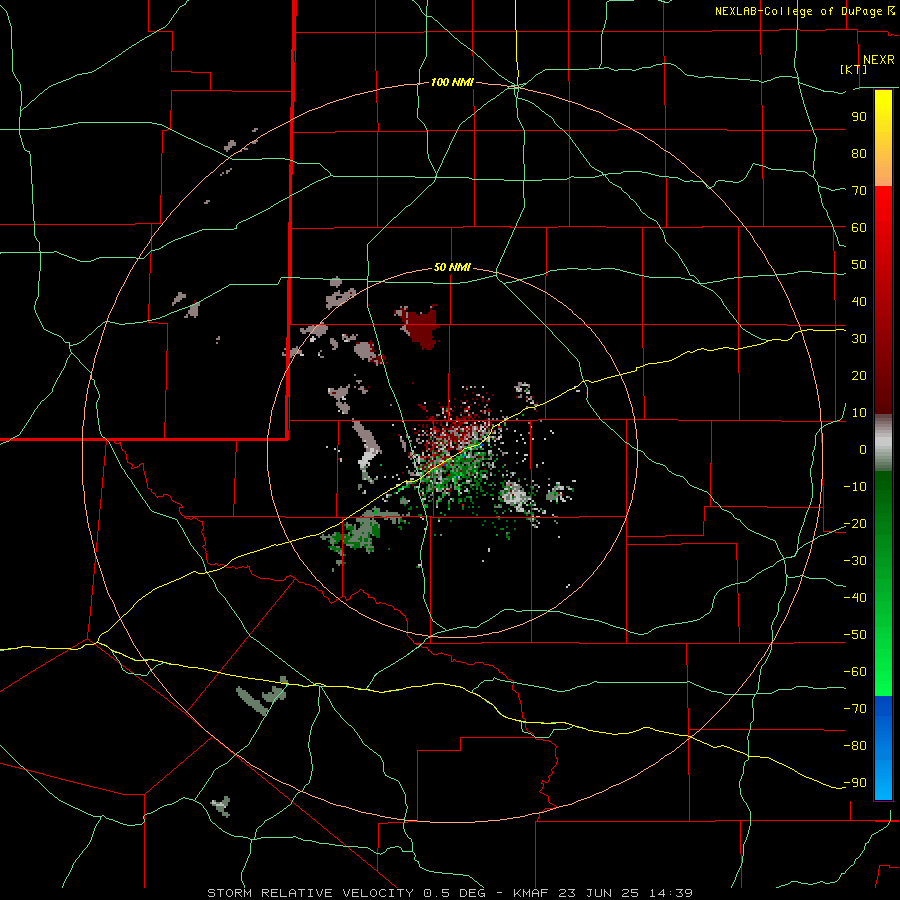Click the -60 scale value
The width and height of the screenshot is (900, 900).
pos(855,672)
